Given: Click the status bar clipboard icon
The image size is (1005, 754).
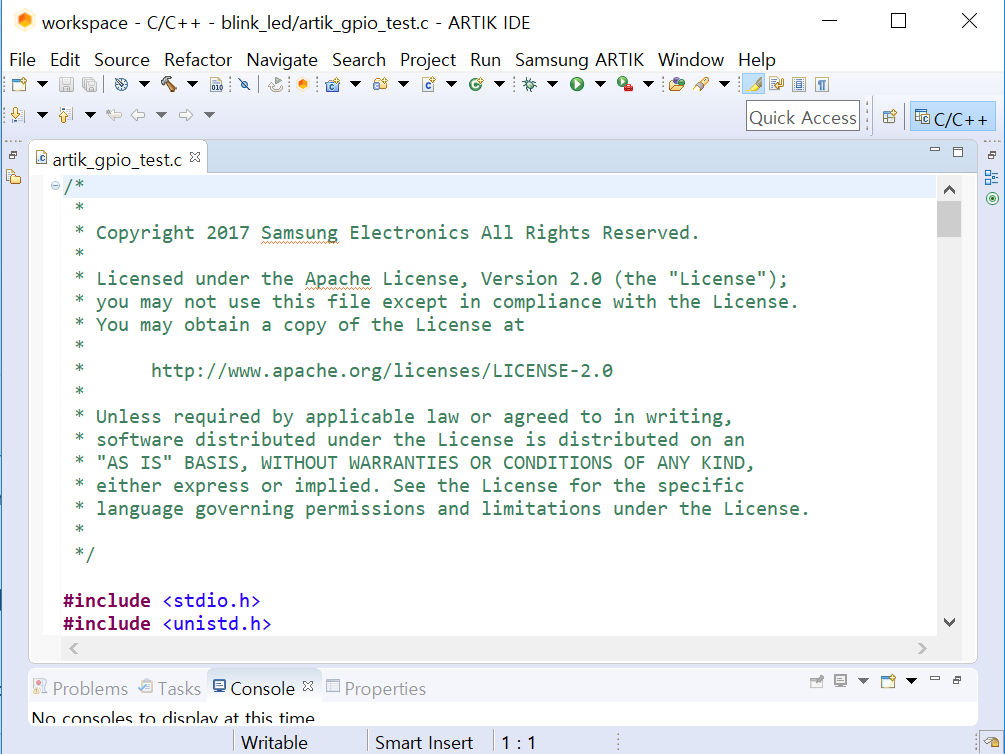Looking at the screenshot, I should [x=992, y=742].
